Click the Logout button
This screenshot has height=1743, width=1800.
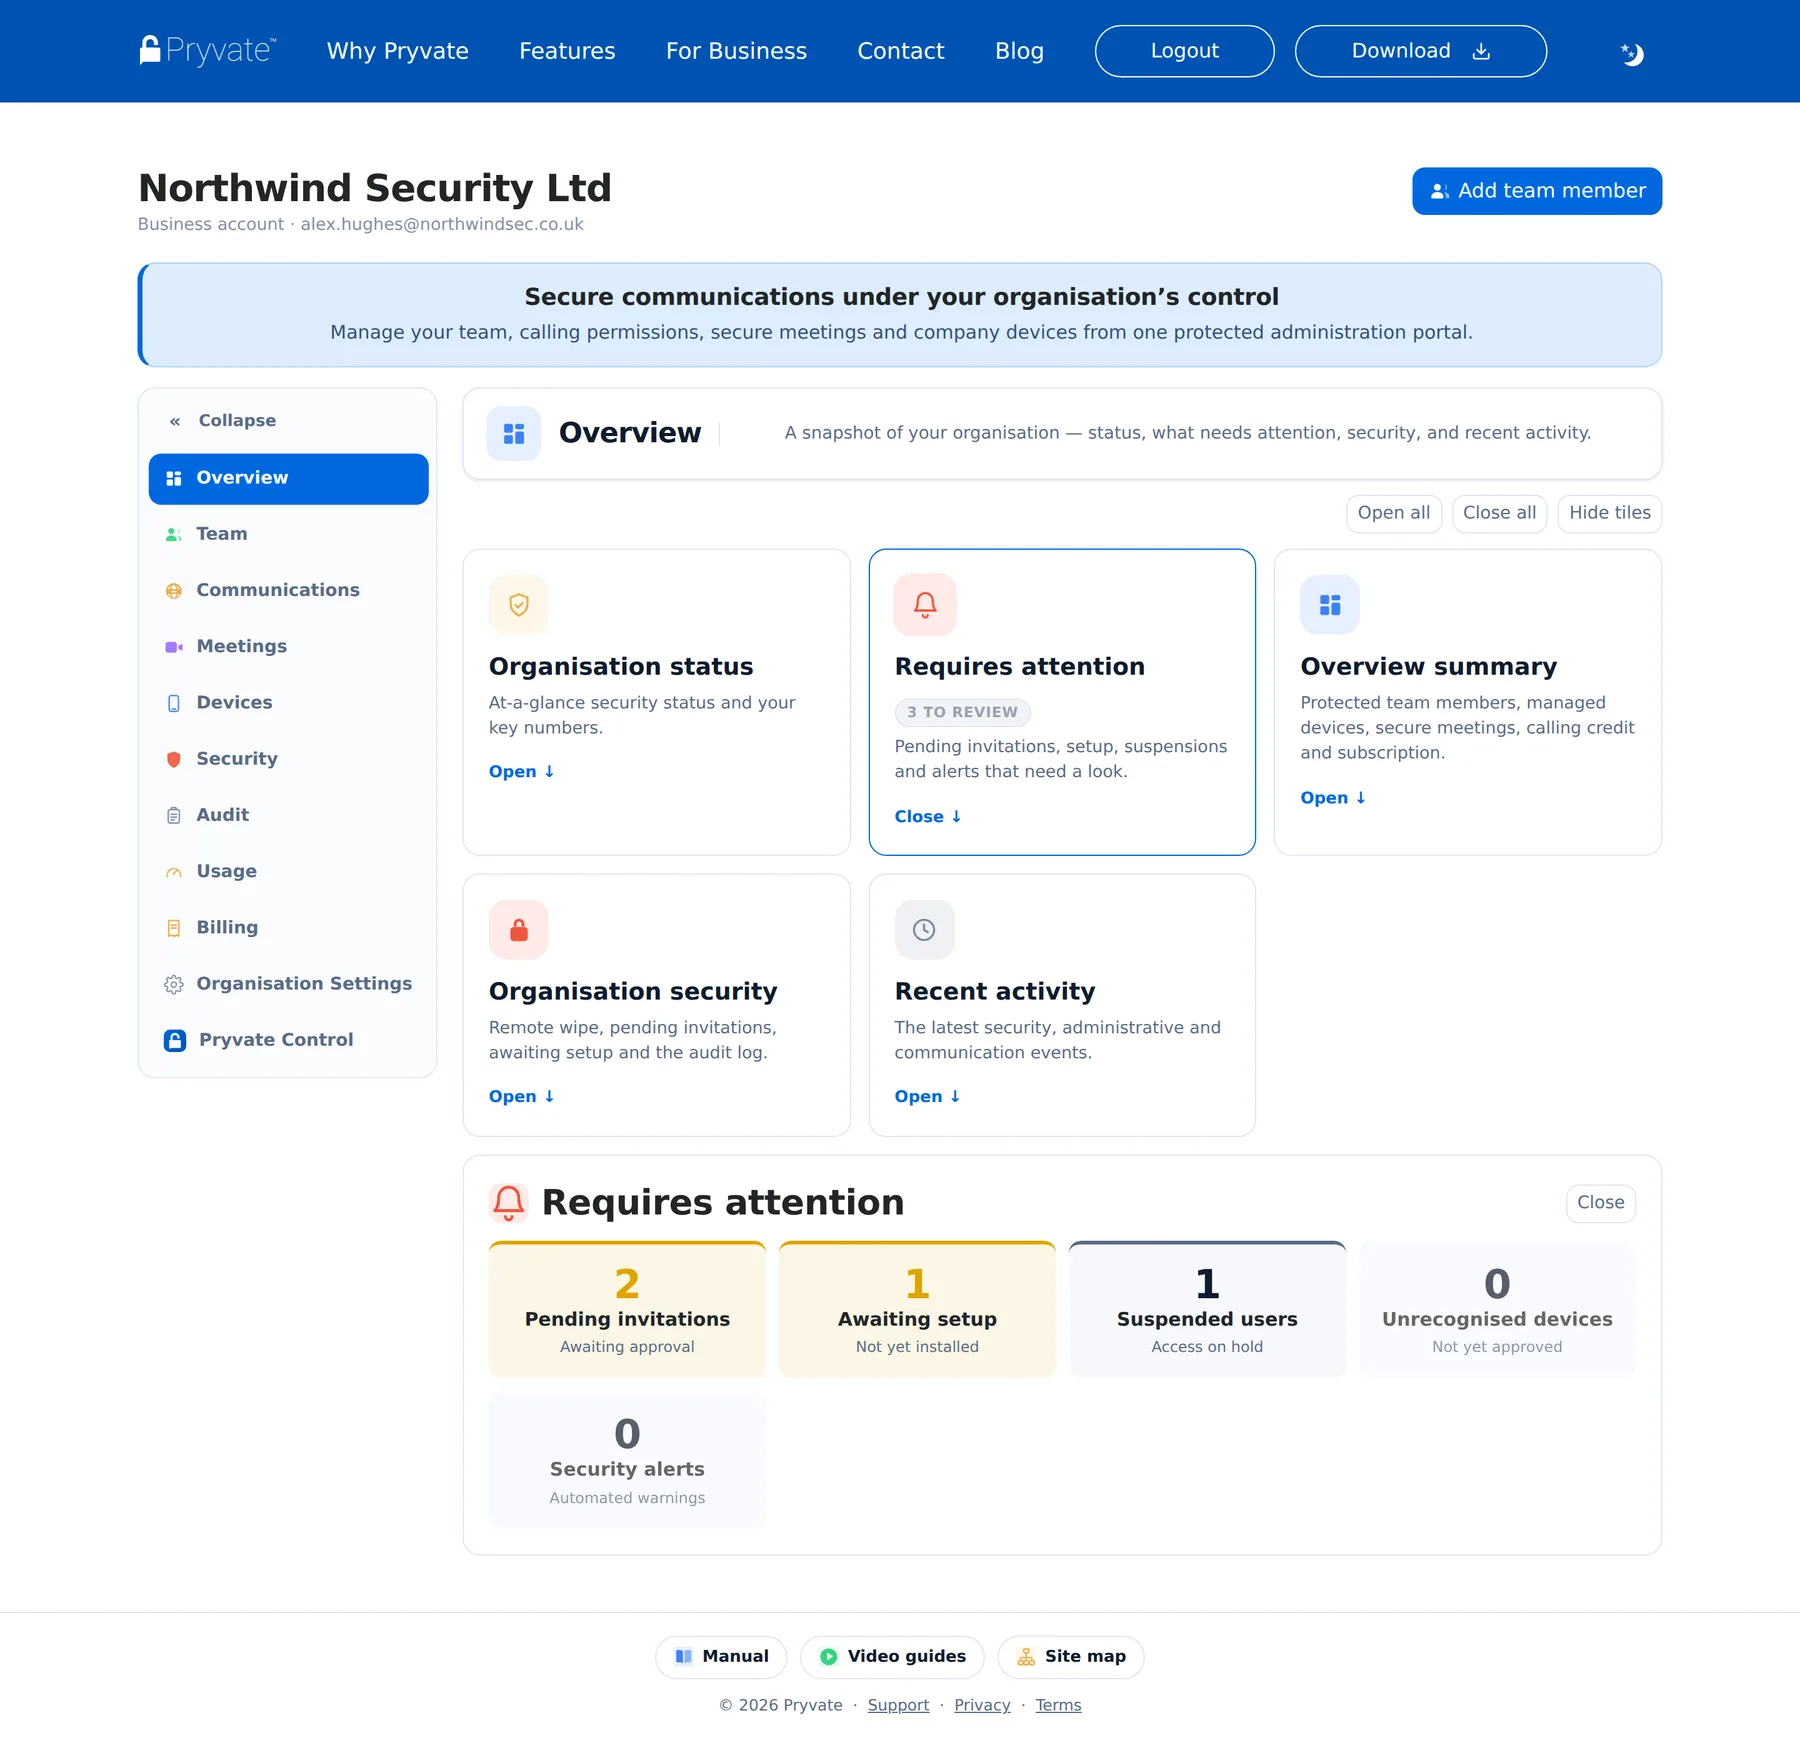[1184, 51]
